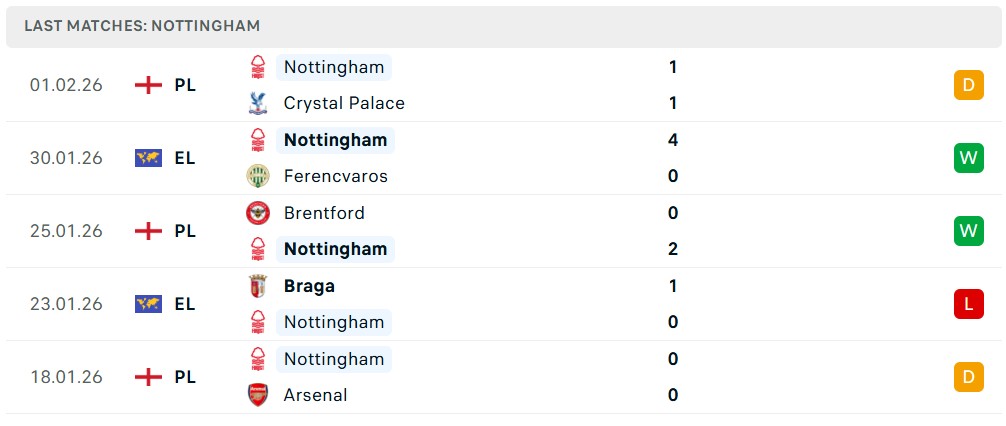Click the green W badge for Ferencvaros match
Screen dimensions: 1006x426
point(968,158)
